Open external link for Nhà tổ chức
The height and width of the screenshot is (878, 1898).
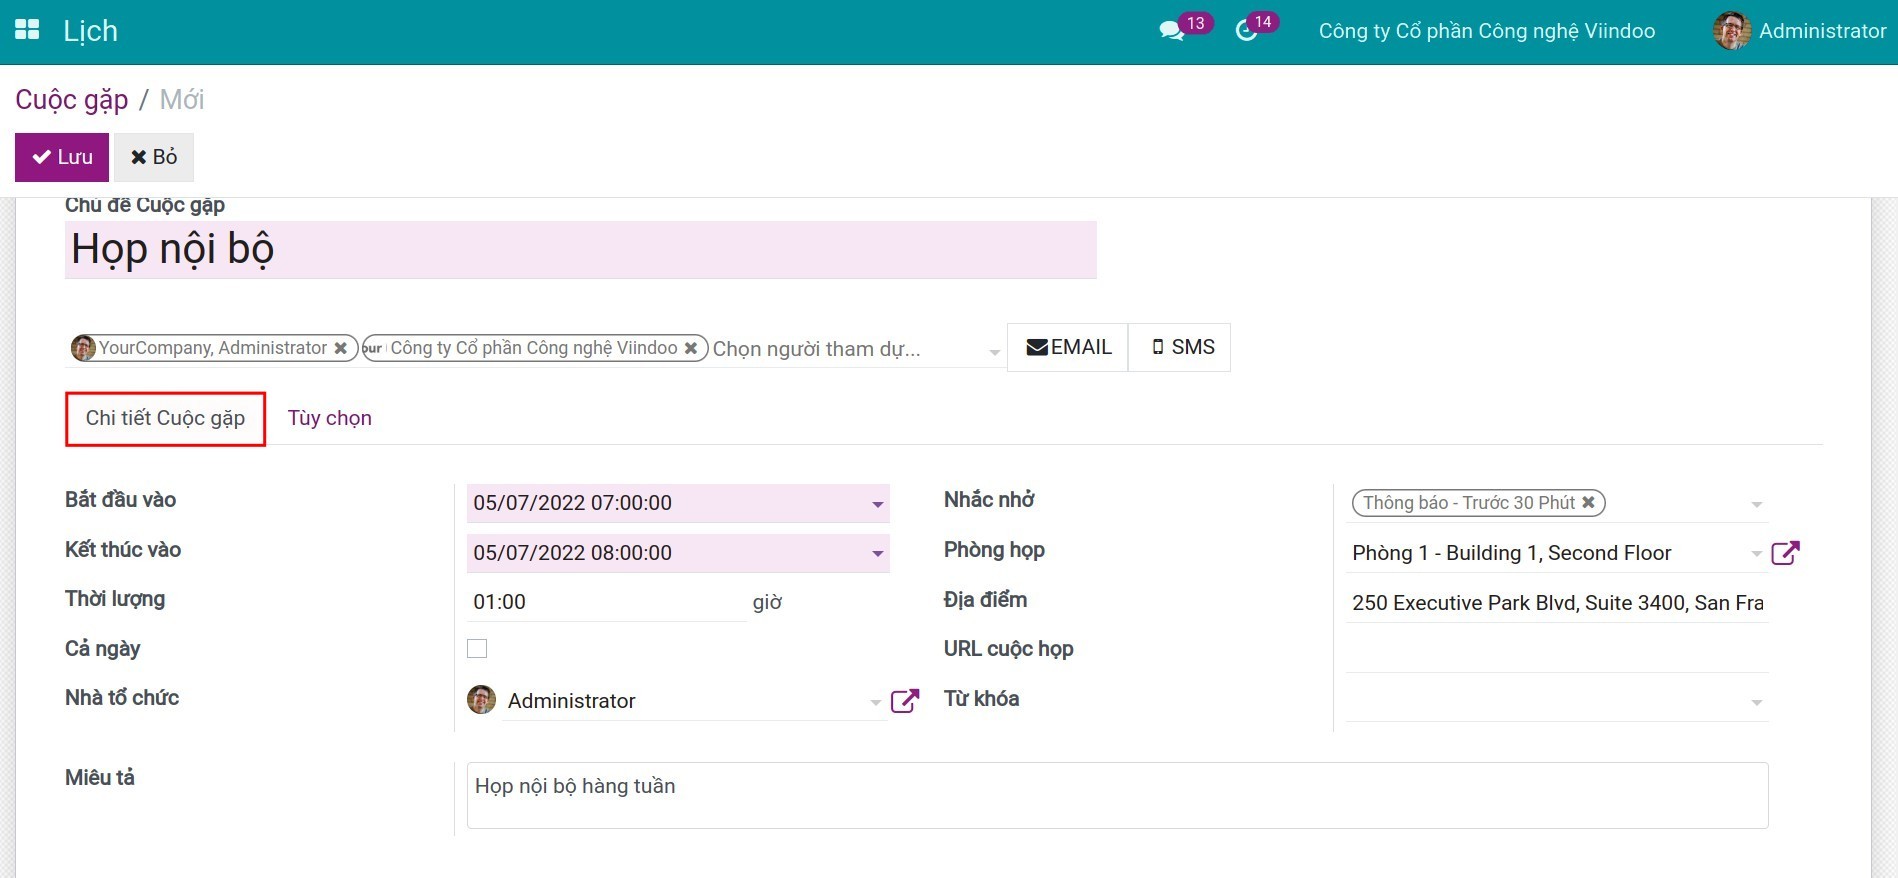[904, 701]
